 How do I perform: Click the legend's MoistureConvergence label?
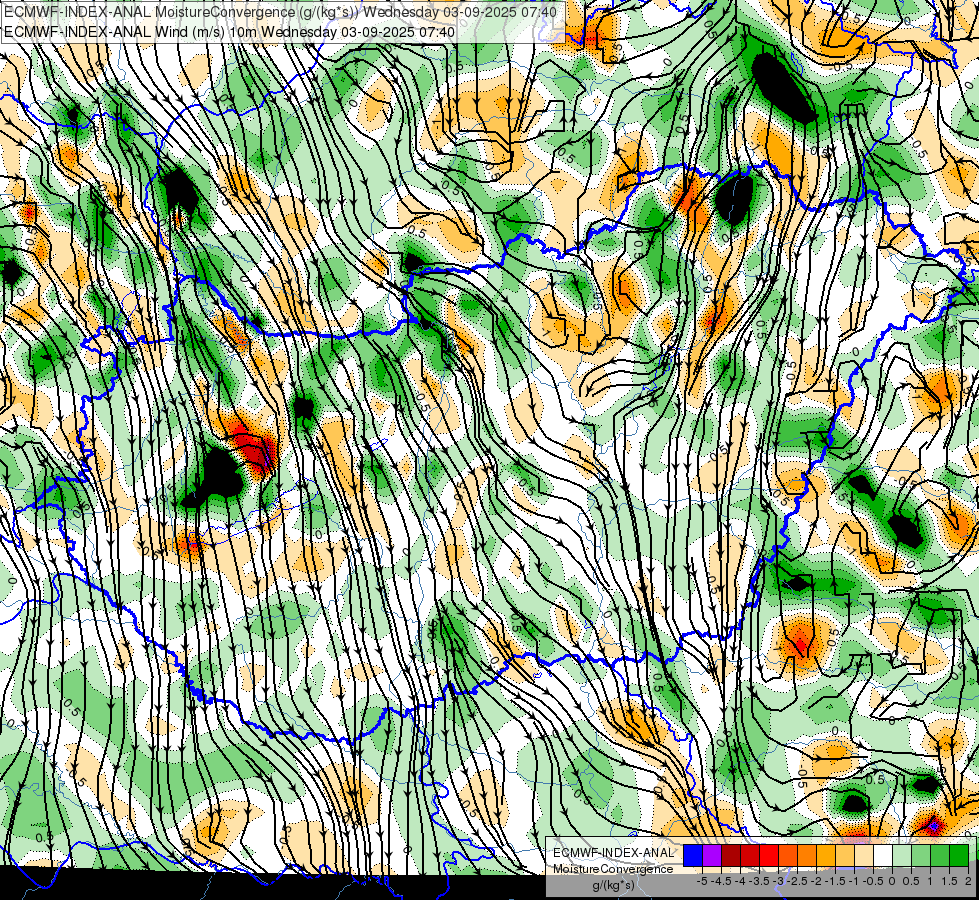(x=613, y=869)
